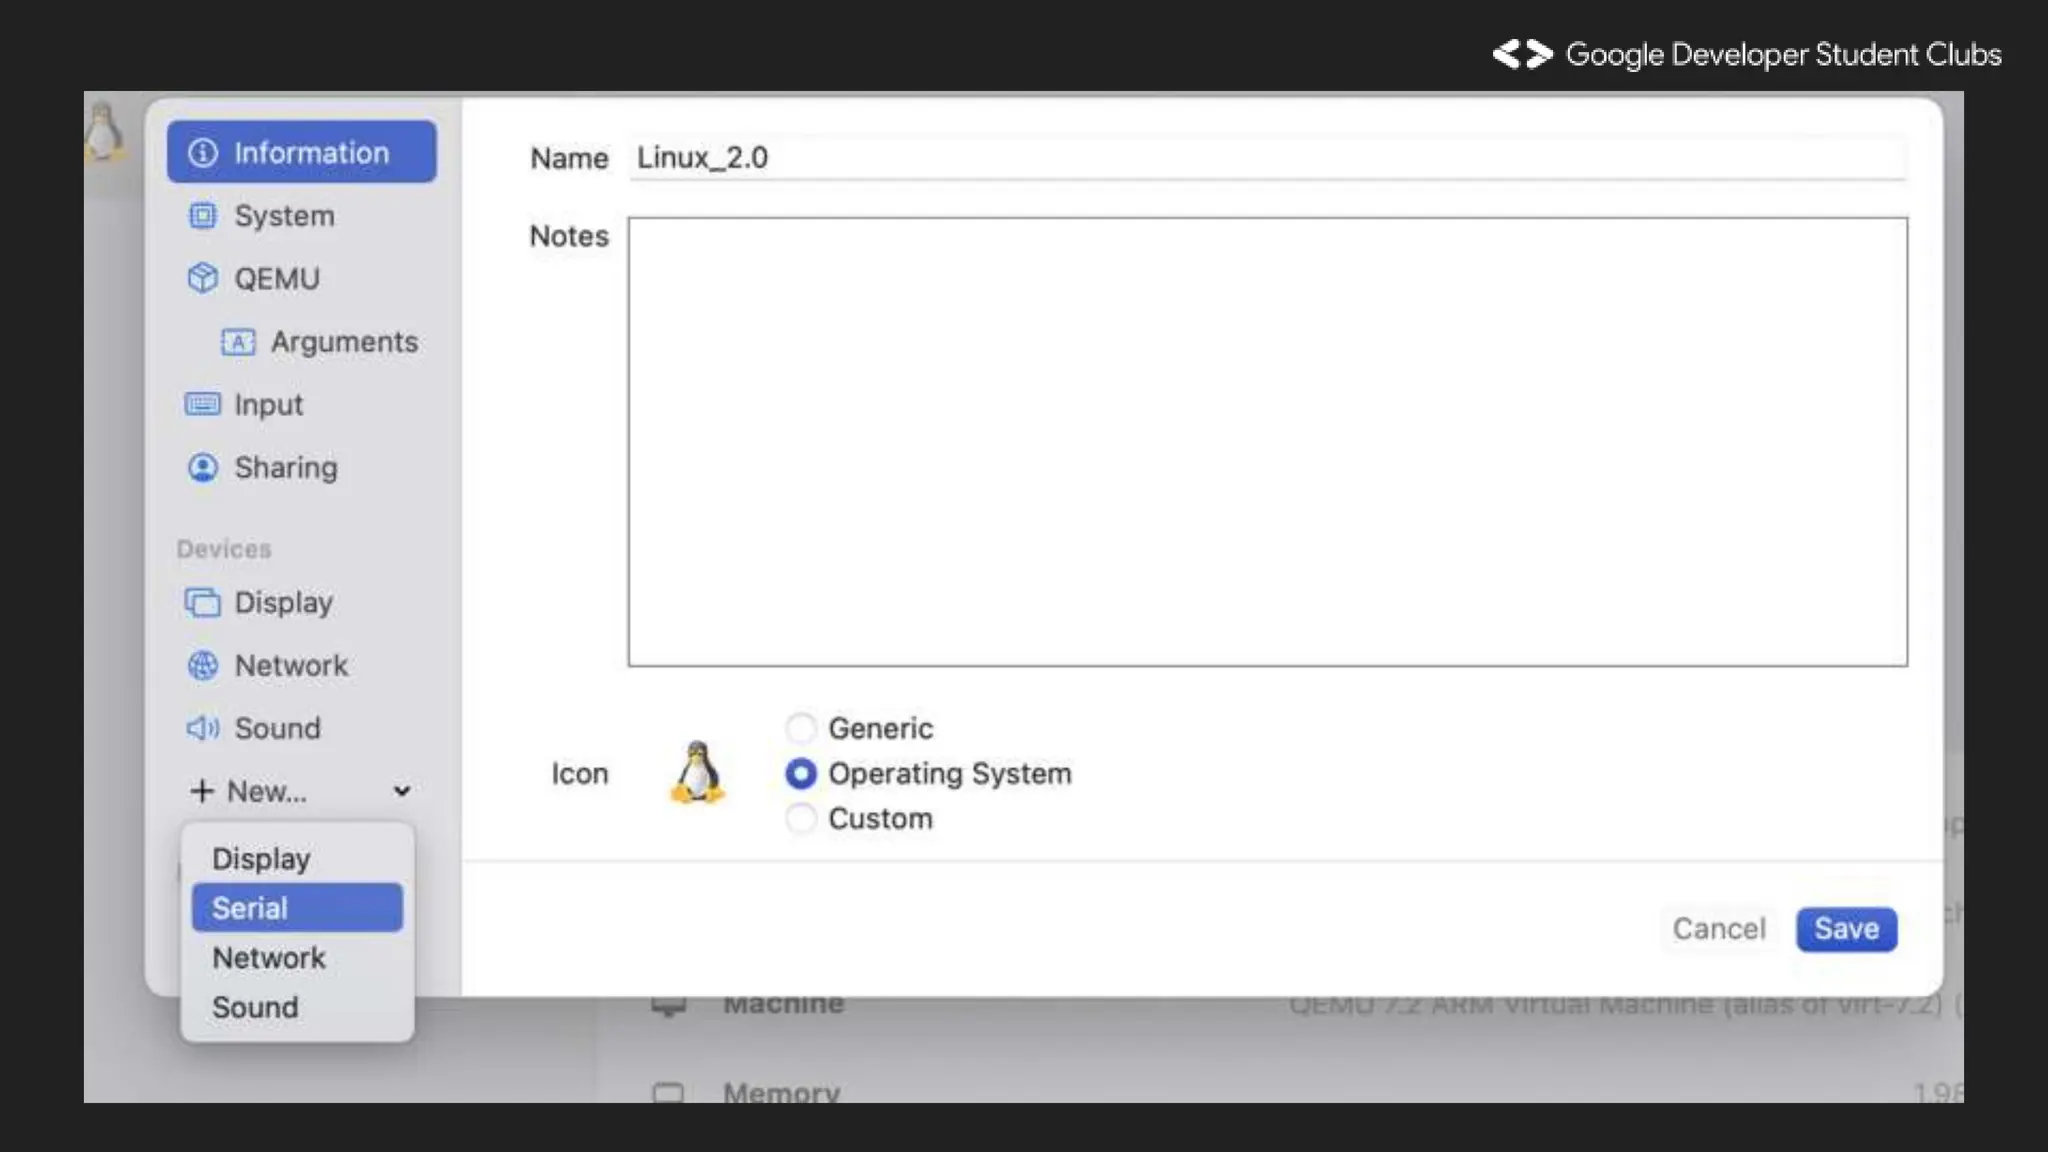Select the Input keyboard icon
The height and width of the screenshot is (1152, 2048).
pos(203,404)
